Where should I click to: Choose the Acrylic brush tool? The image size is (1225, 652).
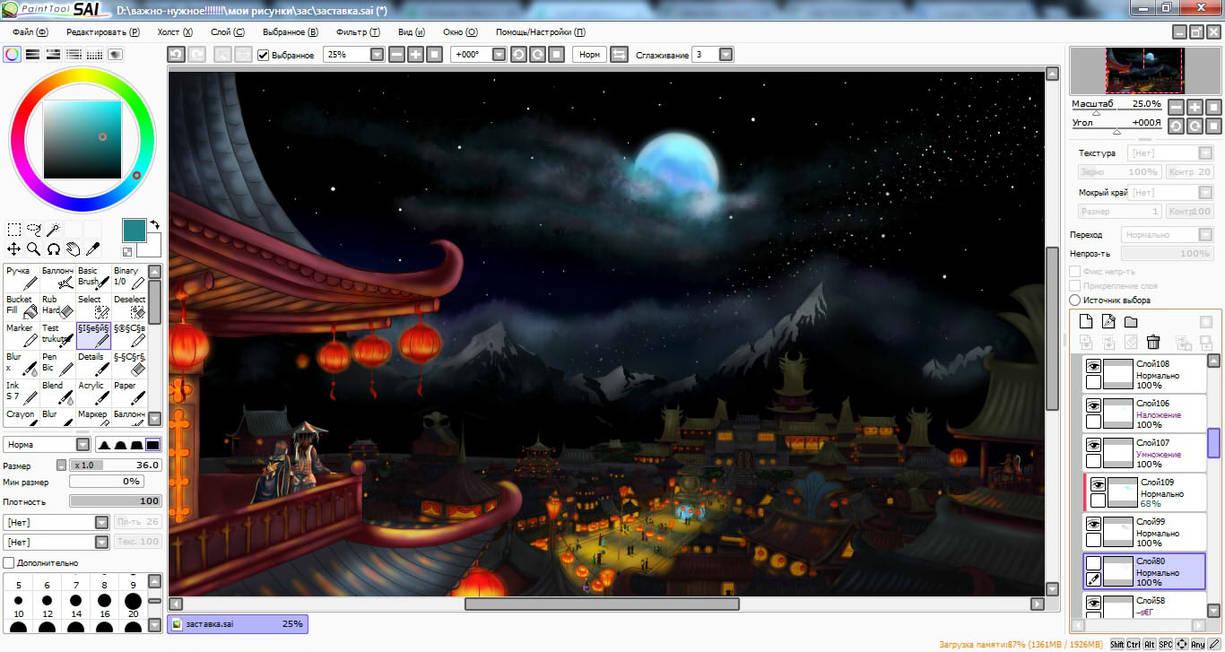[x=93, y=392]
